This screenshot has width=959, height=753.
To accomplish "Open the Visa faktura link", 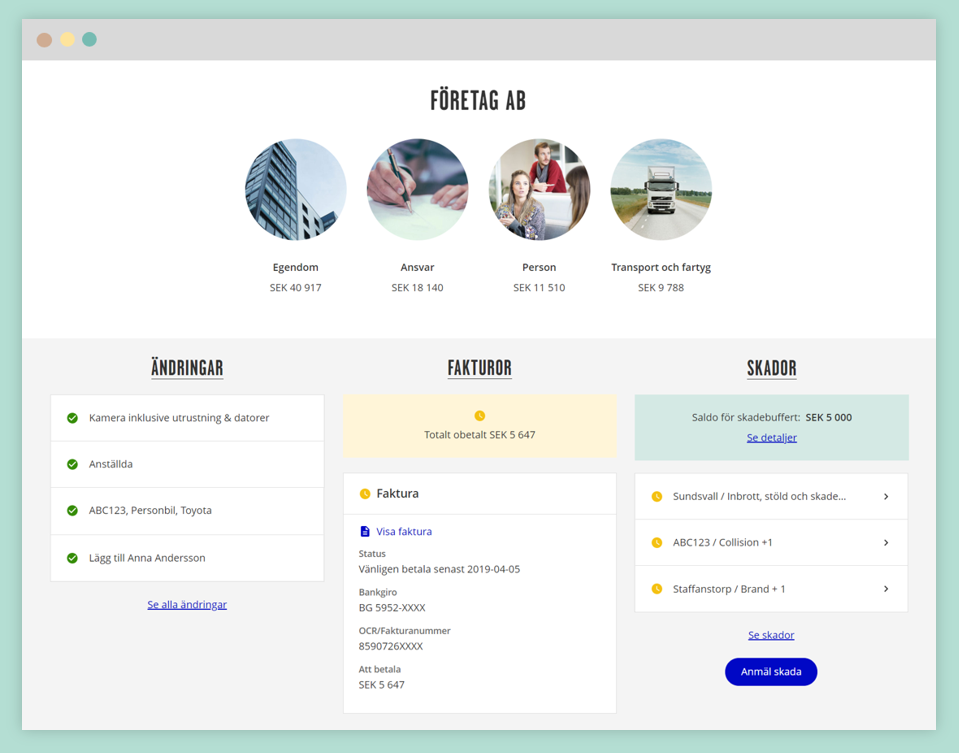I will tap(404, 532).
